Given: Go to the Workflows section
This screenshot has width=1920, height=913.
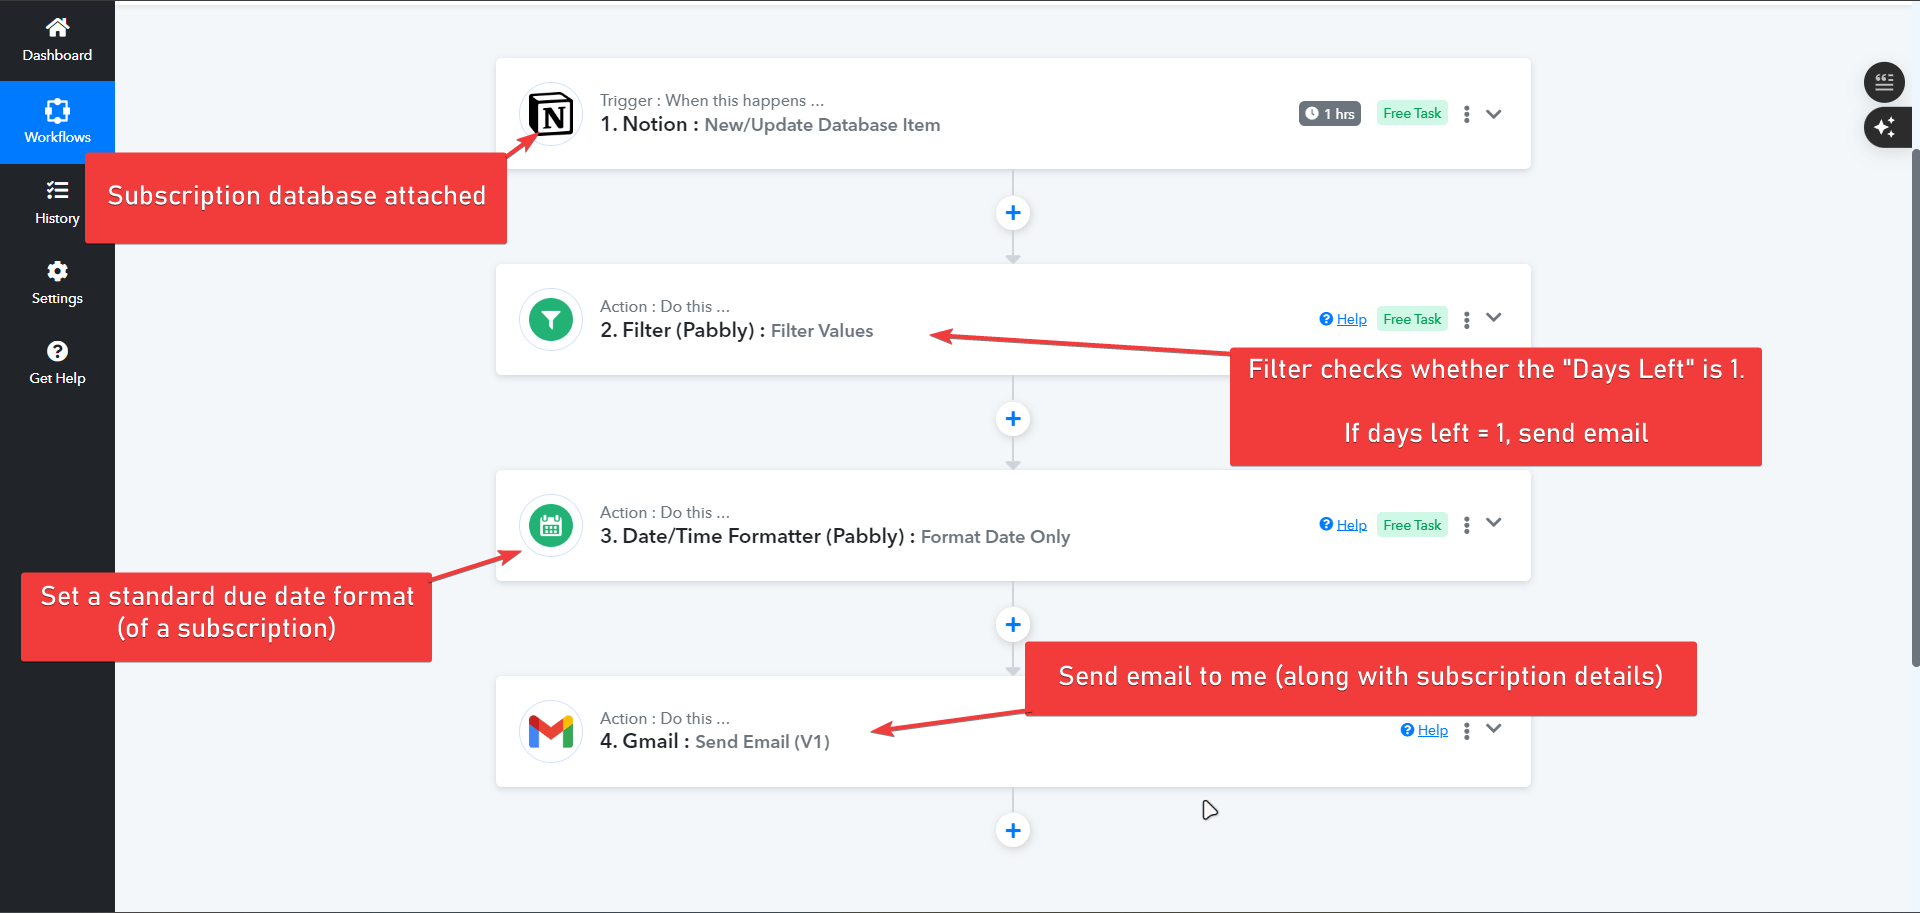Looking at the screenshot, I should (57, 122).
